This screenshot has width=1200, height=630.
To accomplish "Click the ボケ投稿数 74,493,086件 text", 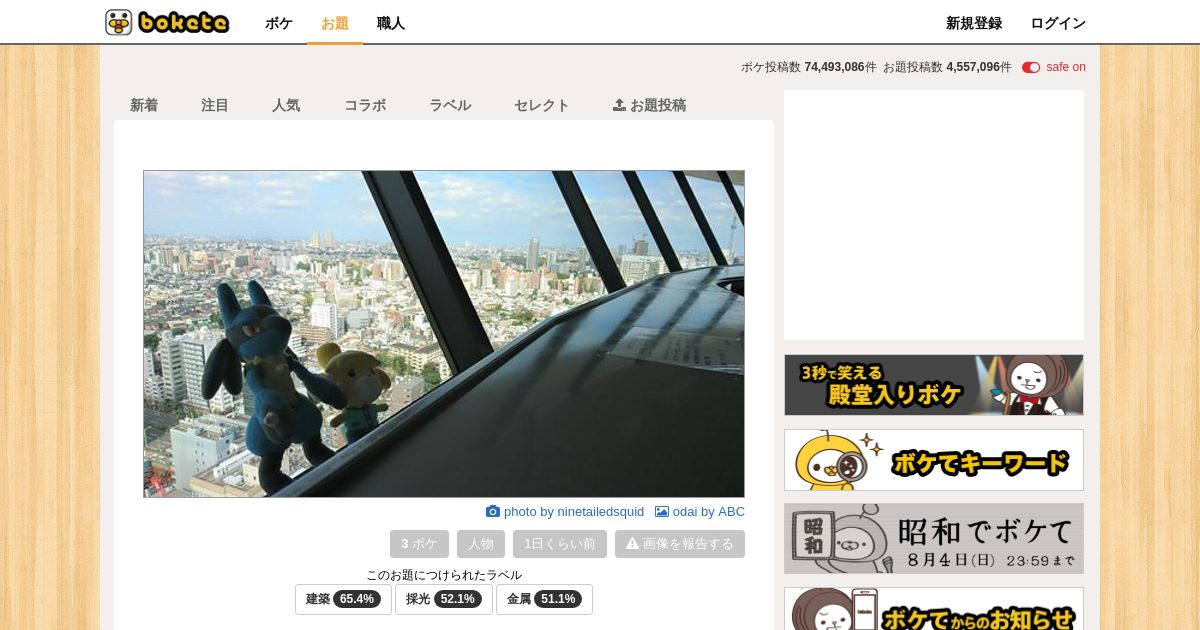I will coord(809,67).
